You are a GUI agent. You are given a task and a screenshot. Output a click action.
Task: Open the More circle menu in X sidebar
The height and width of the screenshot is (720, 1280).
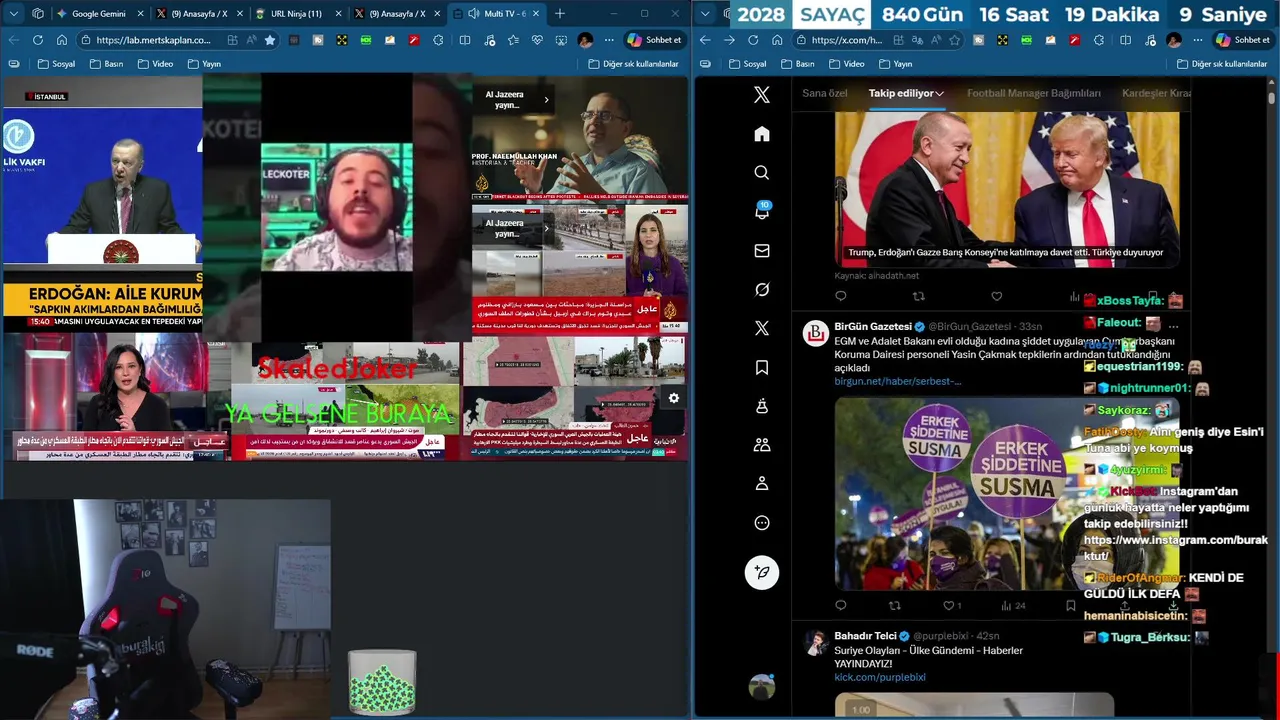click(x=762, y=523)
